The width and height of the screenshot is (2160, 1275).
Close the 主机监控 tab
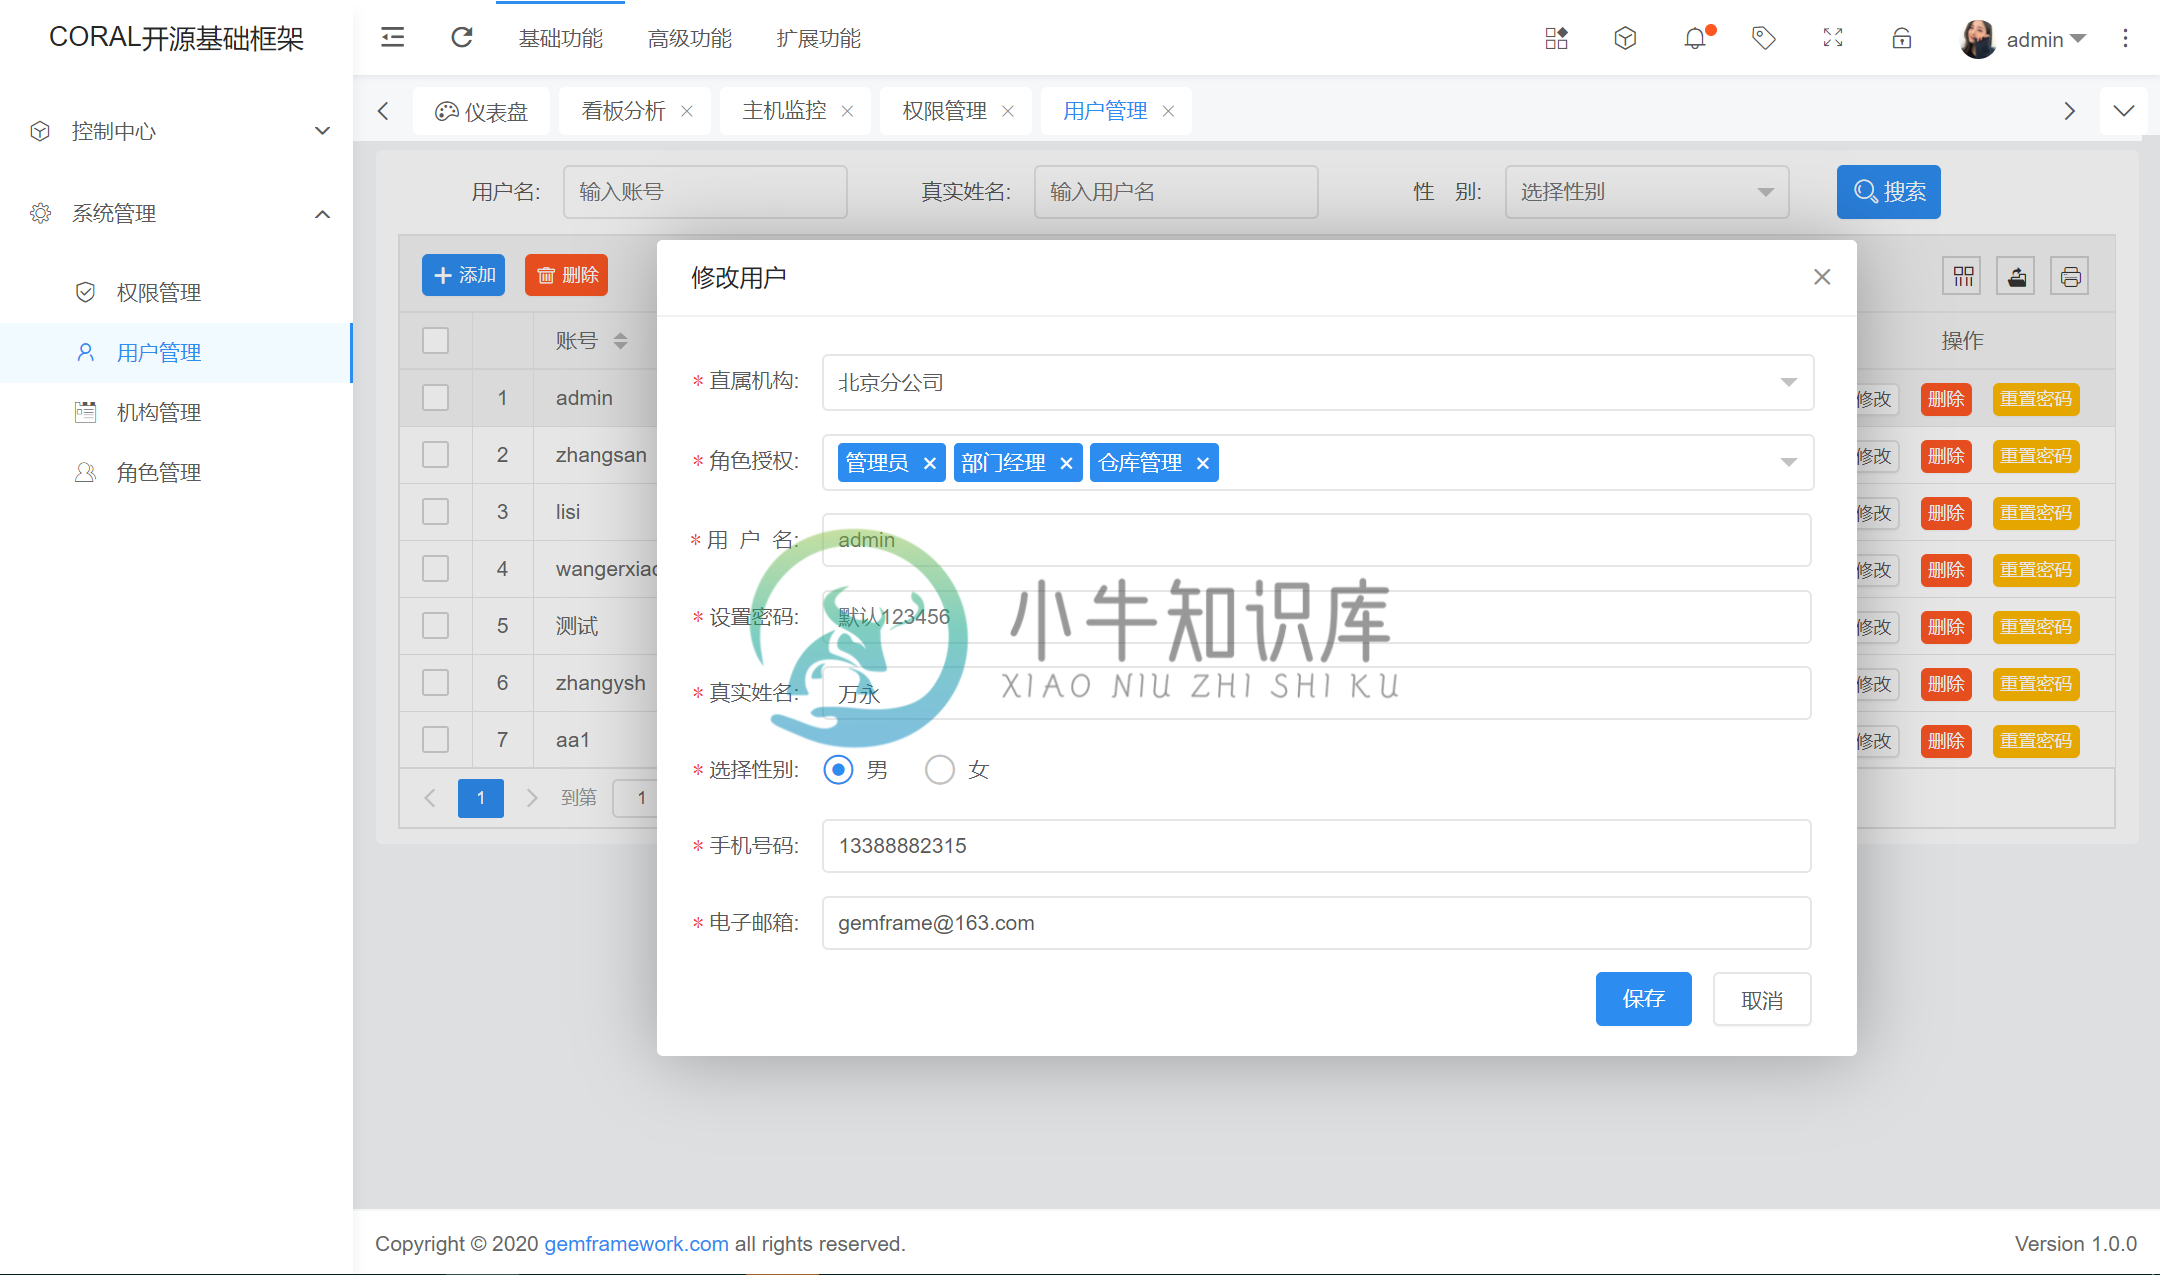click(x=847, y=111)
